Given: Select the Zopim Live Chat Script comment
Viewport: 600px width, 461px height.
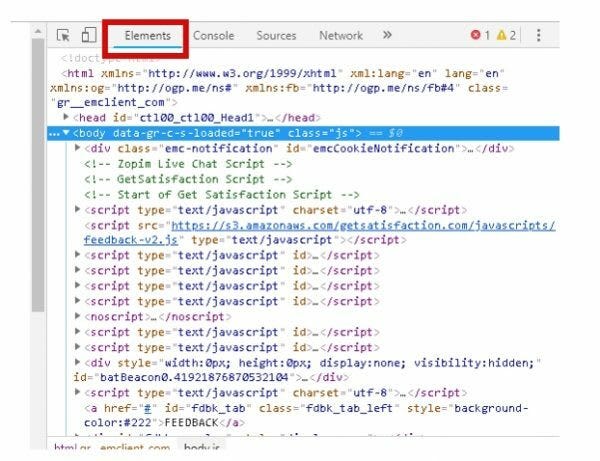Looking at the screenshot, I should [x=188, y=164].
